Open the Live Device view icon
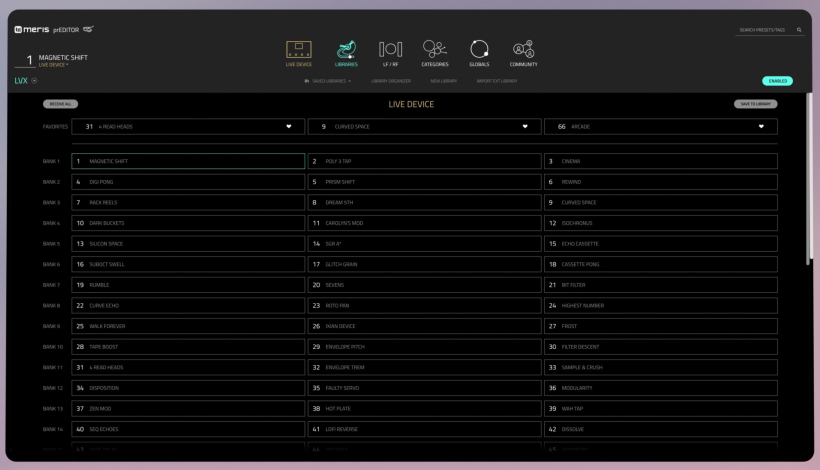This screenshot has width=820, height=470. point(299,50)
